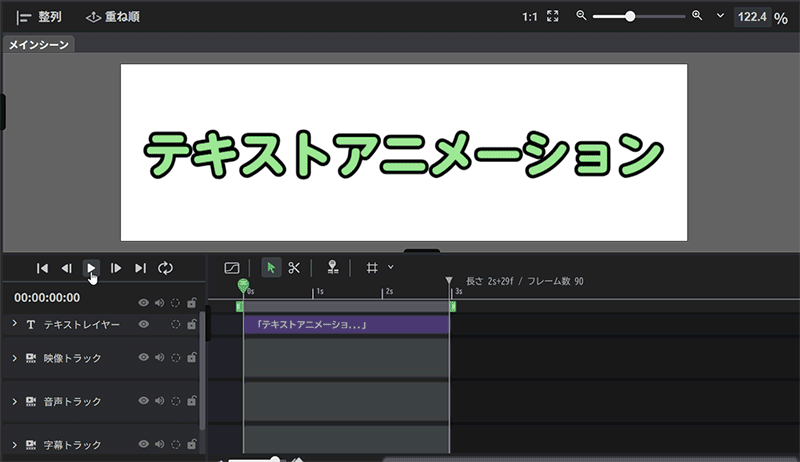Open the 重ね順 menu
This screenshot has height=462, width=800.
click(112, 17)
